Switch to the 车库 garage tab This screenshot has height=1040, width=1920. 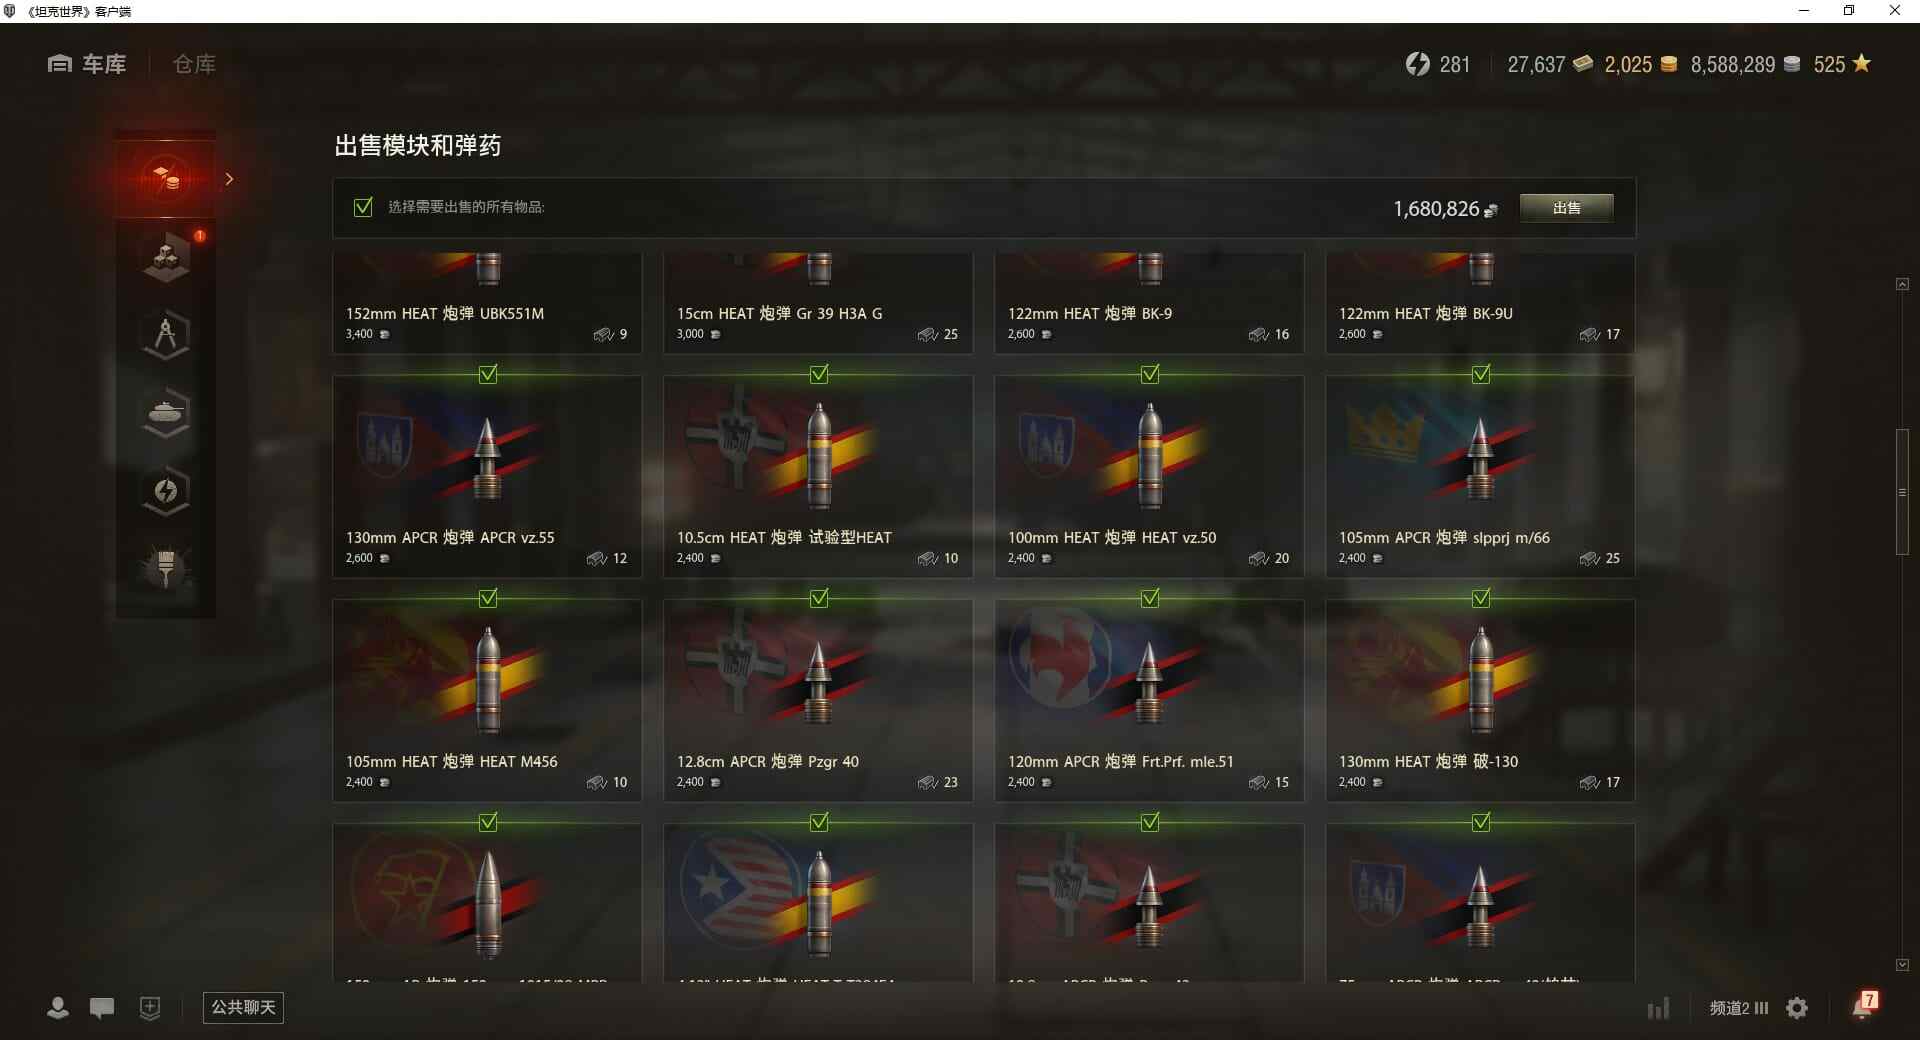pyautogui.click(x=87, y=64)
